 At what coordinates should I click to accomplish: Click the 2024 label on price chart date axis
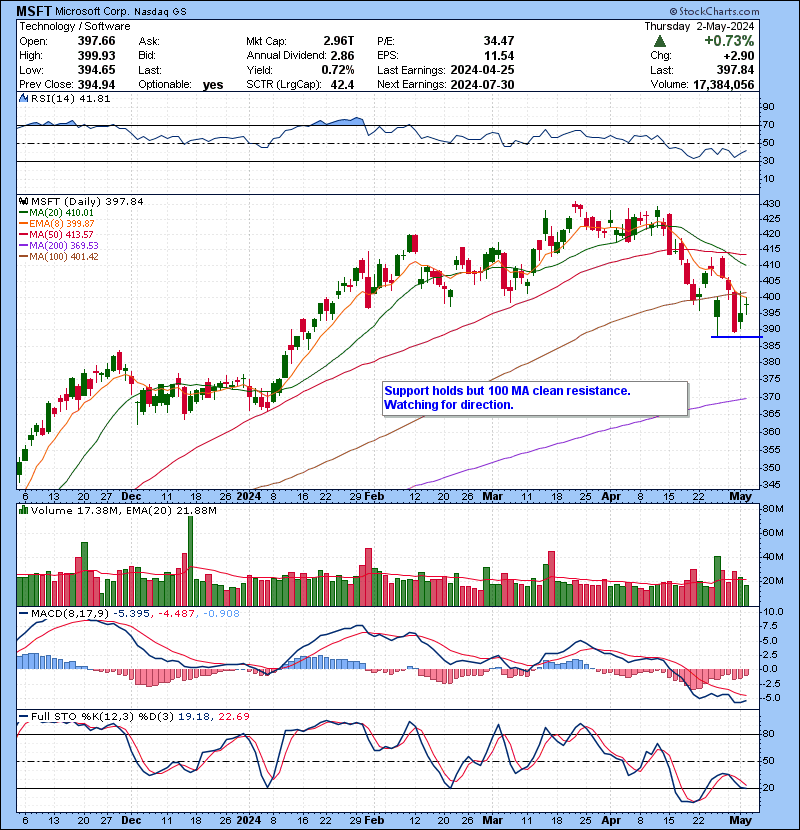click(249, 496)
